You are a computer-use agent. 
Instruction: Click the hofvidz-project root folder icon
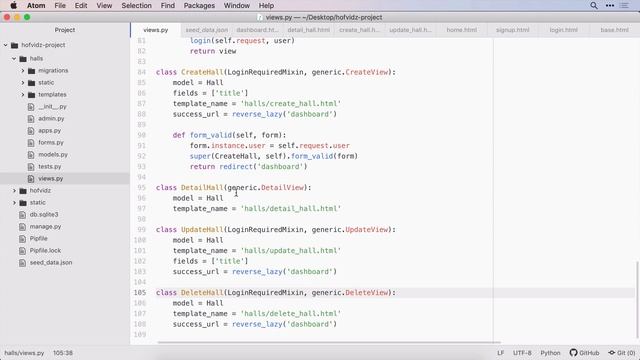pyautogui.click(x=15, y=45)
